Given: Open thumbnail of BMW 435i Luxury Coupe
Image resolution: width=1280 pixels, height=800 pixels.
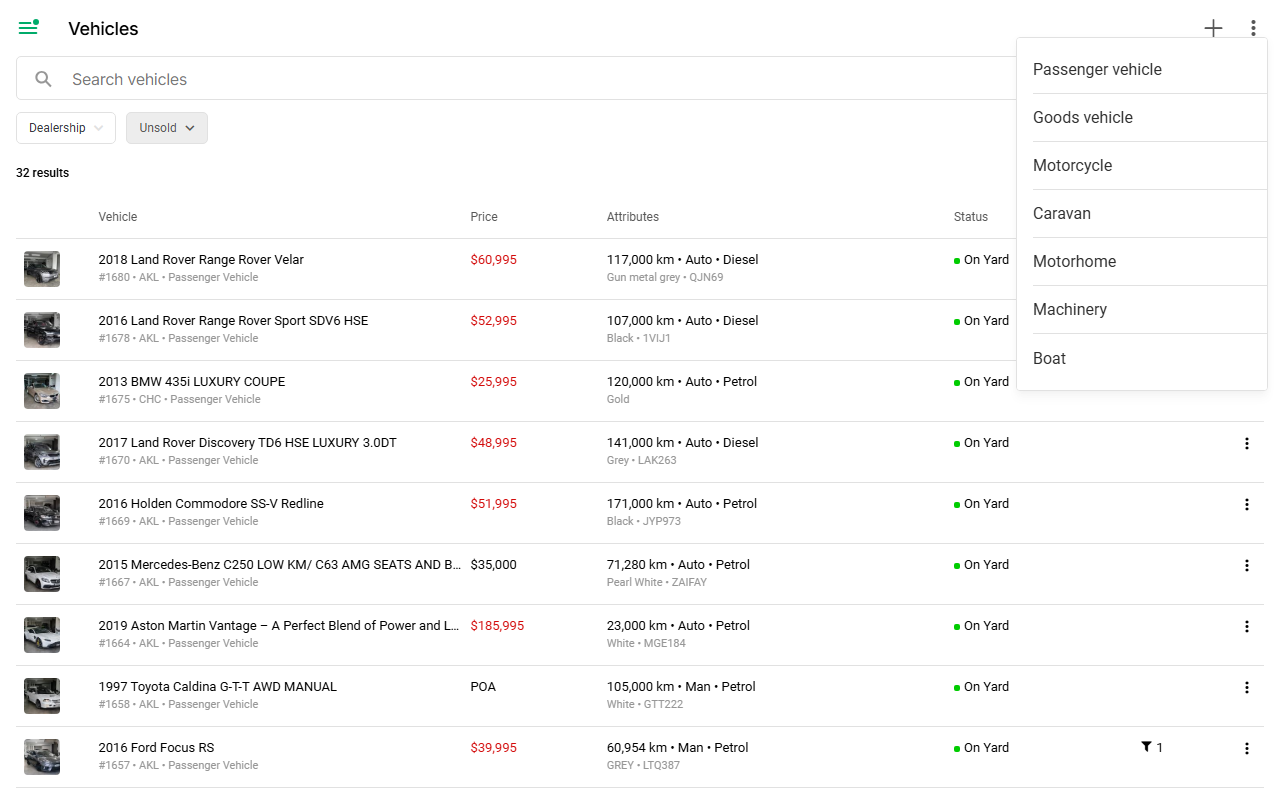Looking at the screenshot, I should tap(42, 391).
